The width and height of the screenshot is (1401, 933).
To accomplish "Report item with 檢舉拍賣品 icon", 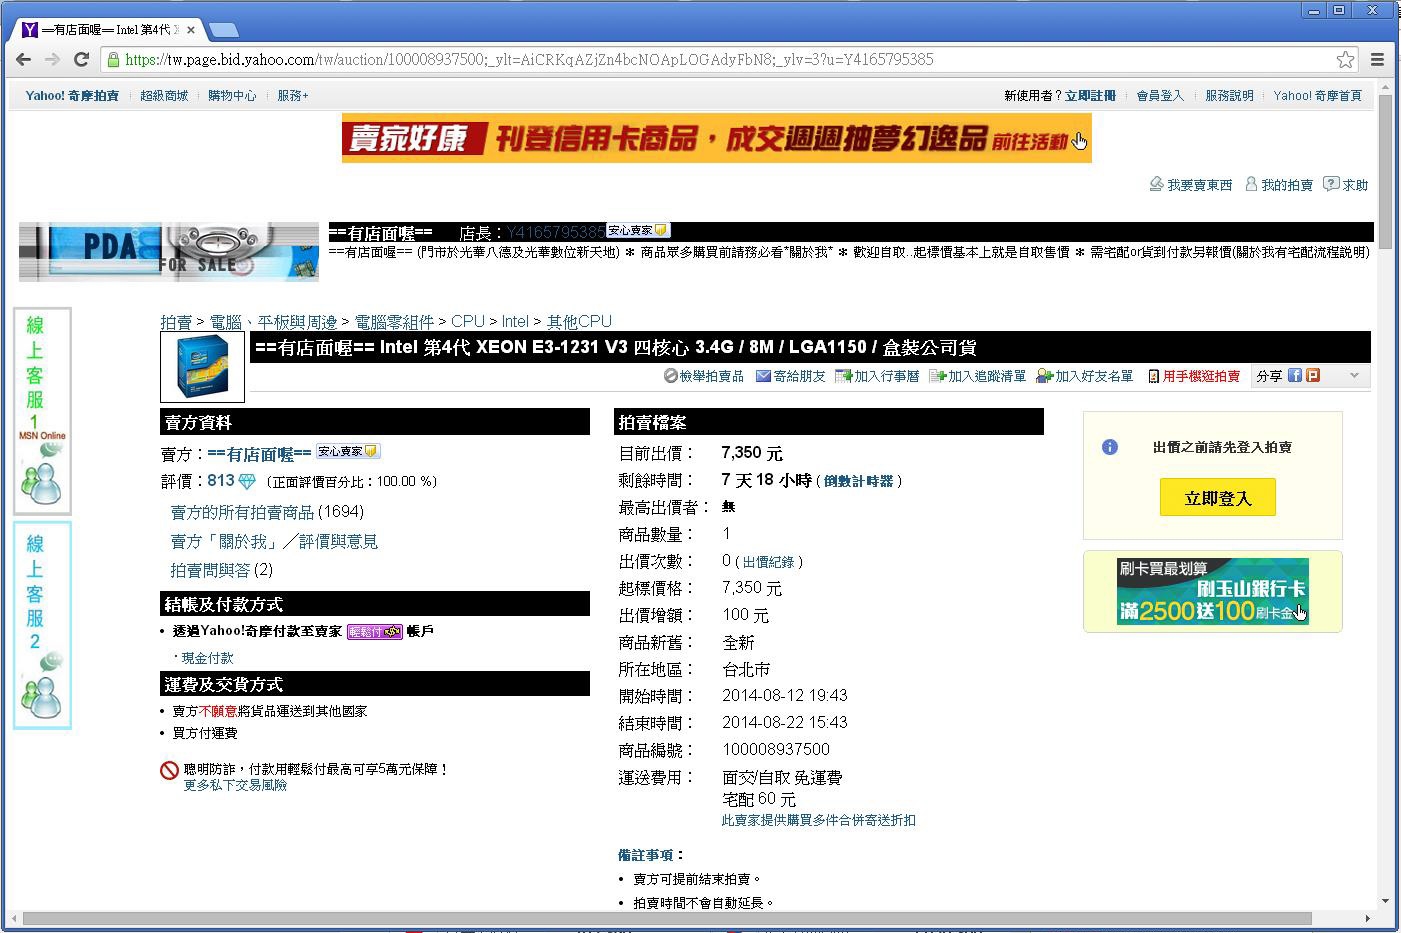I will 704,376.
